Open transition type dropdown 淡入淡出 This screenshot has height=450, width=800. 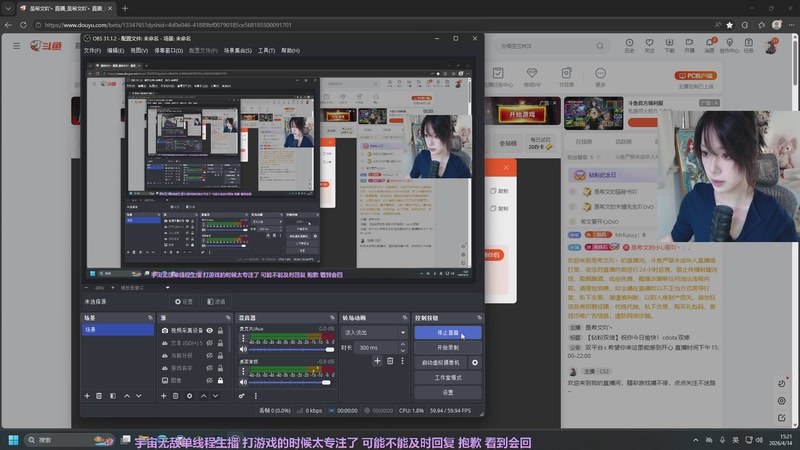(374, 333)
